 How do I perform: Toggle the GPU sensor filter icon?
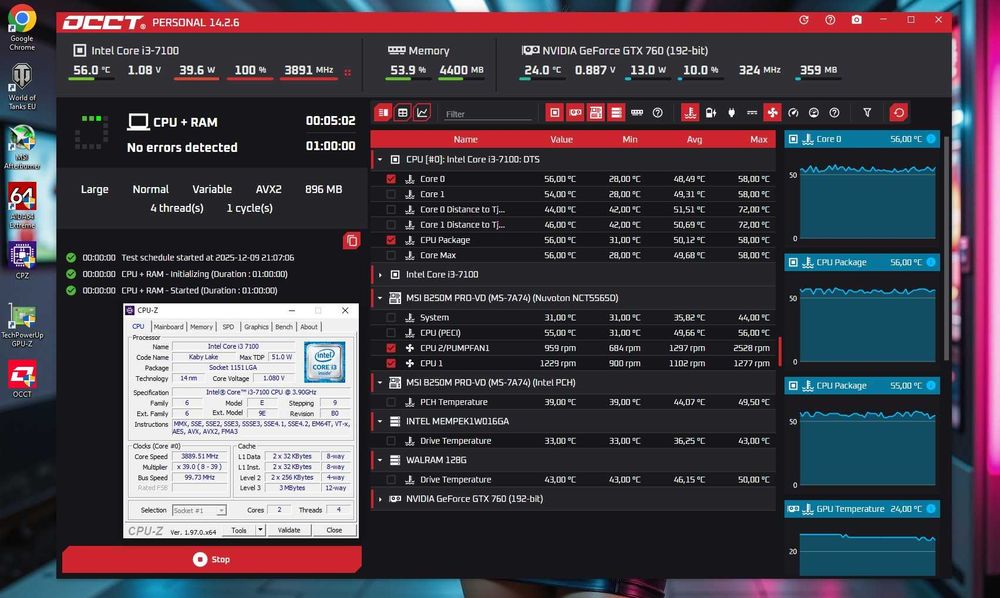click(x=575, y=113)
